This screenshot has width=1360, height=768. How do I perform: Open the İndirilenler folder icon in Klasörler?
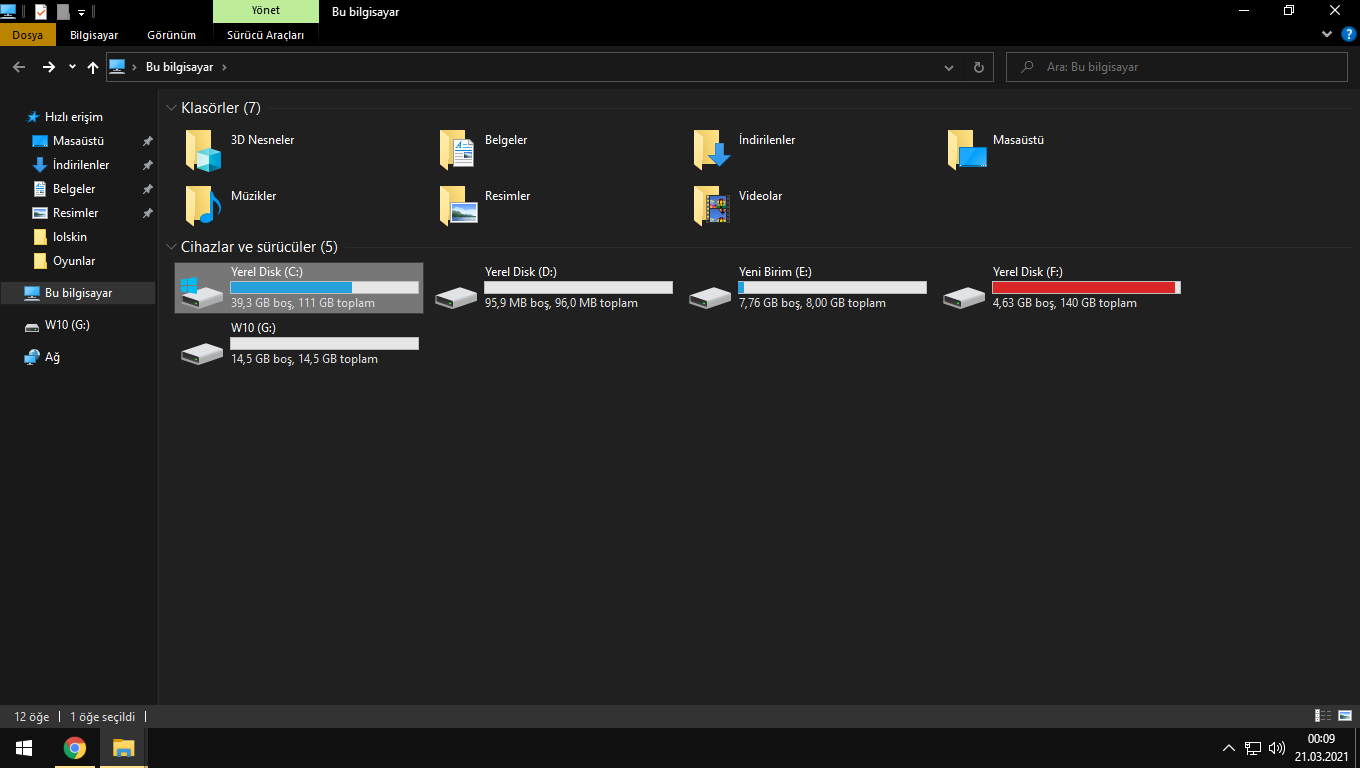[x=711, y=150]
